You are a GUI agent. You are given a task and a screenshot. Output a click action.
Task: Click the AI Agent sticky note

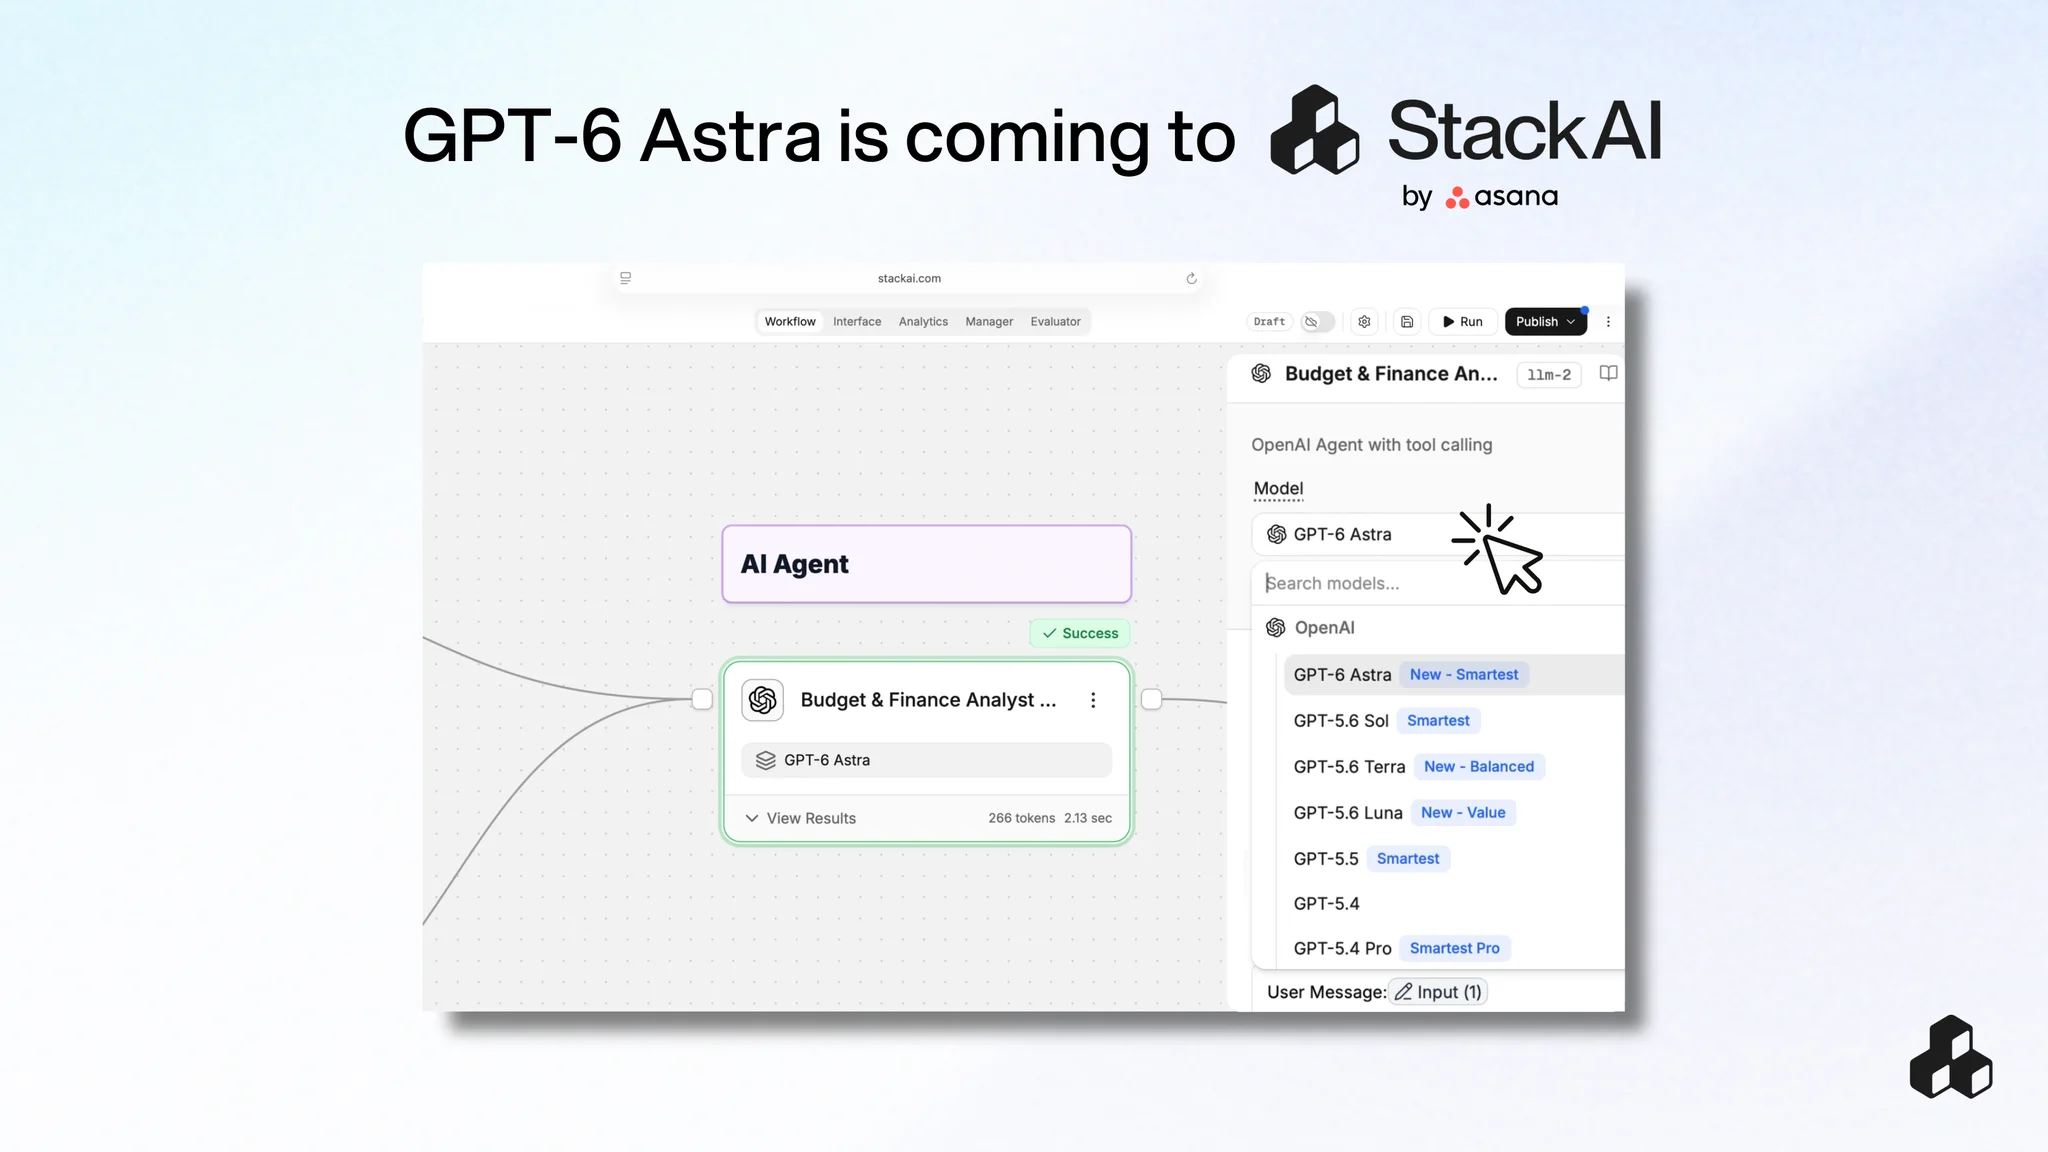point(927,564)
